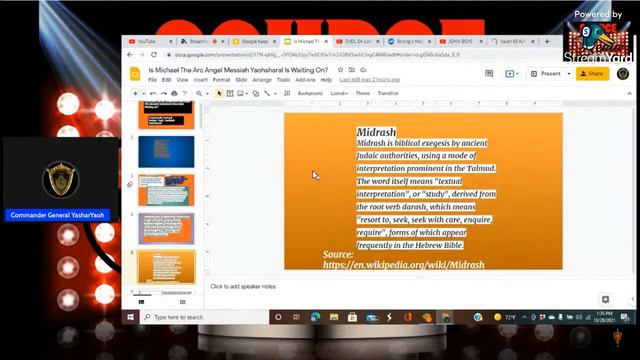Click the Explore button at bottom right

point(605,300)
